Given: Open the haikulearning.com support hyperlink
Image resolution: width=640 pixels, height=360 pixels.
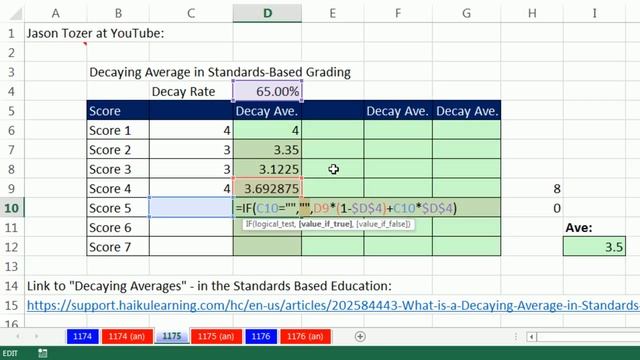Looking at the screenshot, I should (333, 305).
